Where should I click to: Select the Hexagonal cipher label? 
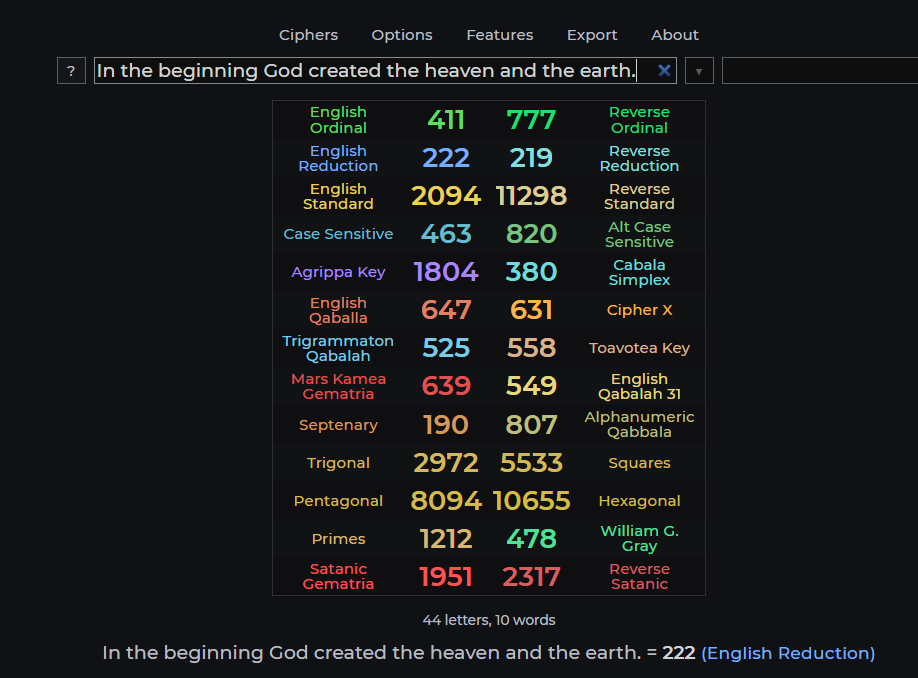[639, 501]
